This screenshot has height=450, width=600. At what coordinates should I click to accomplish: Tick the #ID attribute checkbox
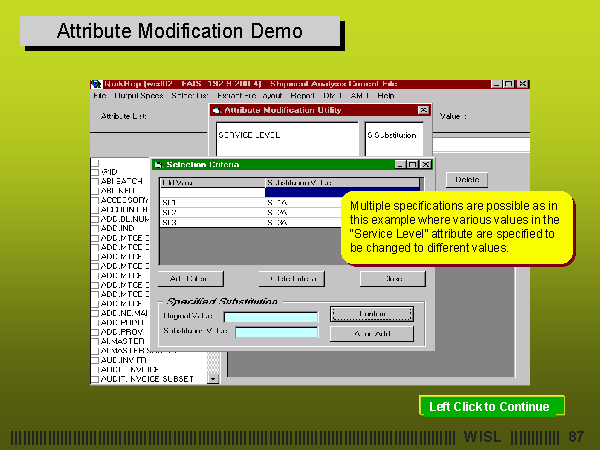95,171
